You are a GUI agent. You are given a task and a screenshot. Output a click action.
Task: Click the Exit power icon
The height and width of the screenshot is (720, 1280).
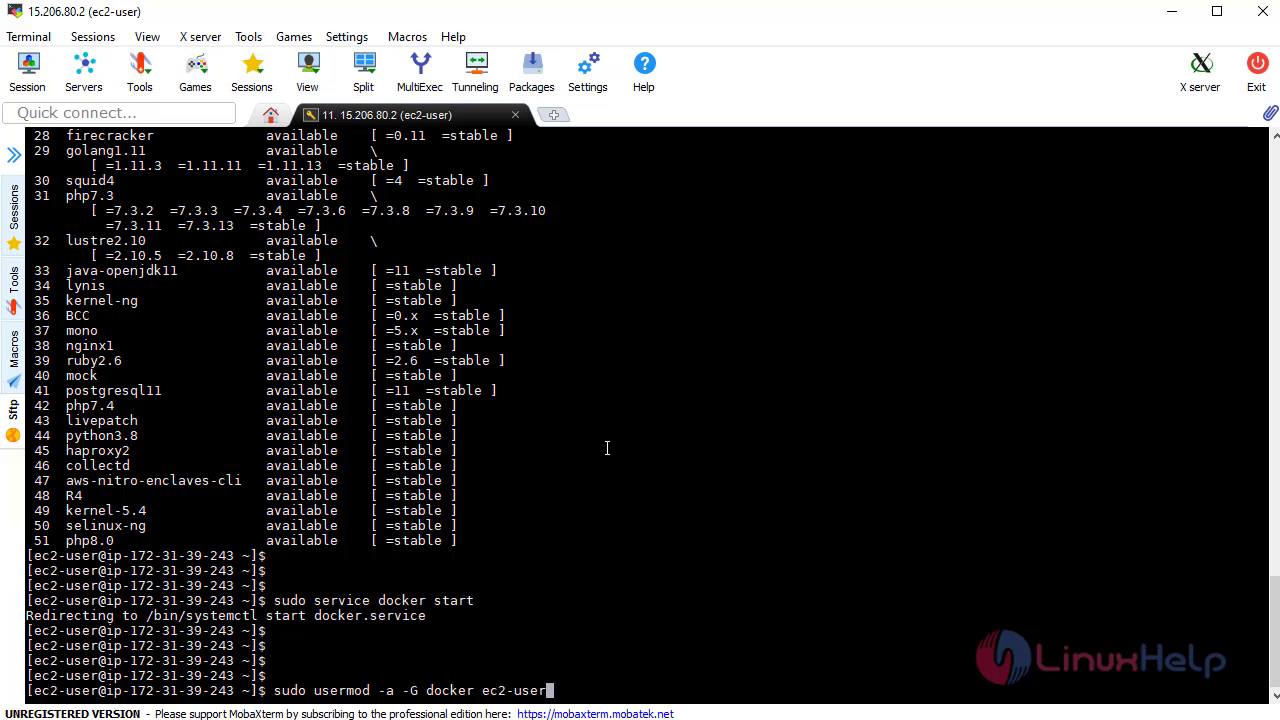tap(1256, 73)
